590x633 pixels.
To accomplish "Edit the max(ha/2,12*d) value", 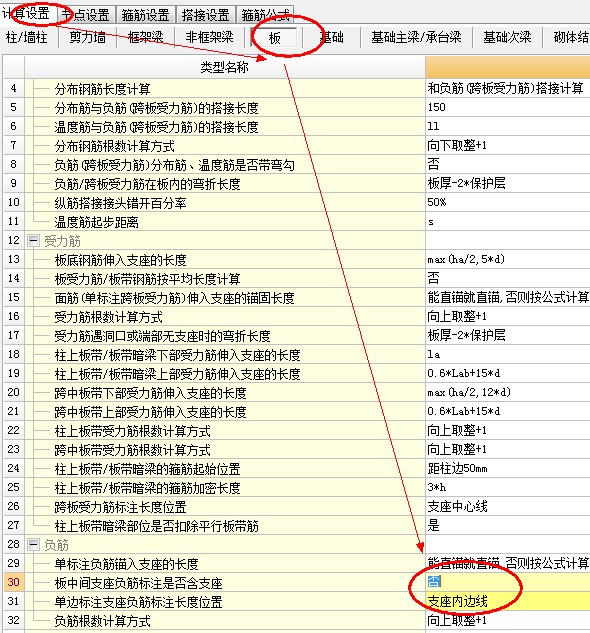I will pos(508,392).
